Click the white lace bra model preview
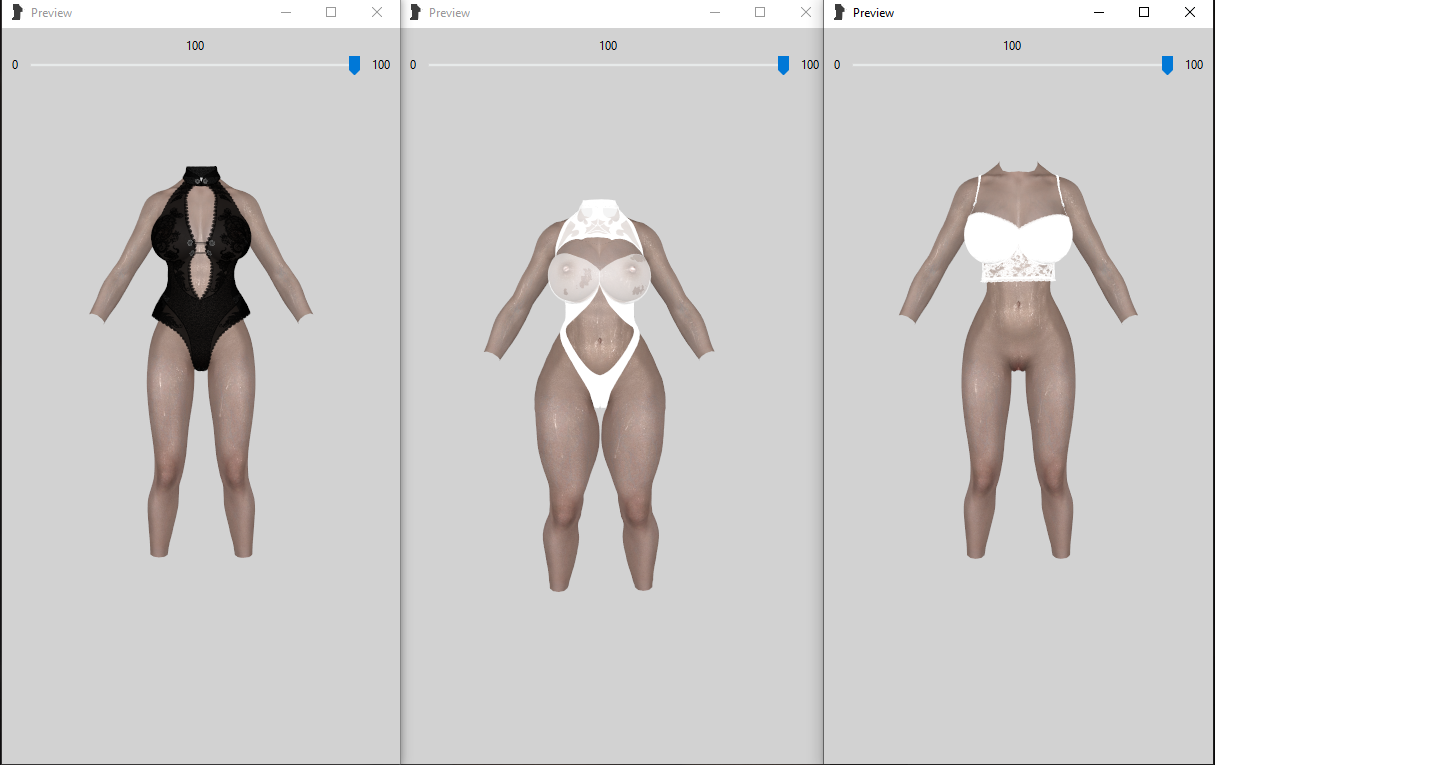This screenshot has height=765, width=1454. point(1018,361)
